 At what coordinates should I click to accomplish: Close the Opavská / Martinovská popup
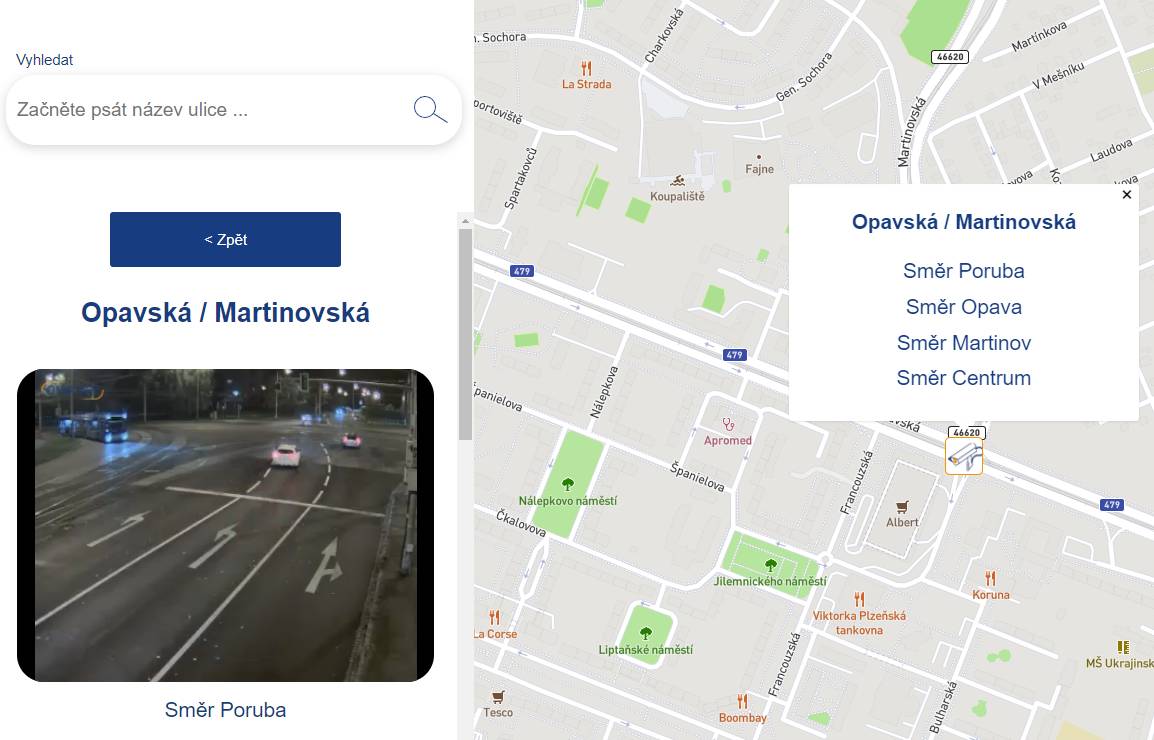1127,194
